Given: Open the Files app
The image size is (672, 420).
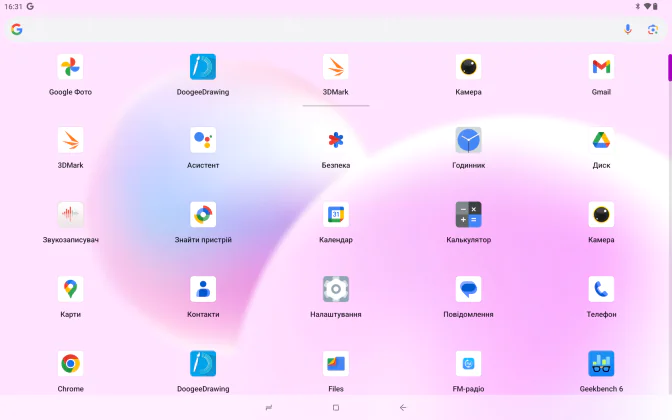Looking at the screenshot, I should (x=336, y=364).
